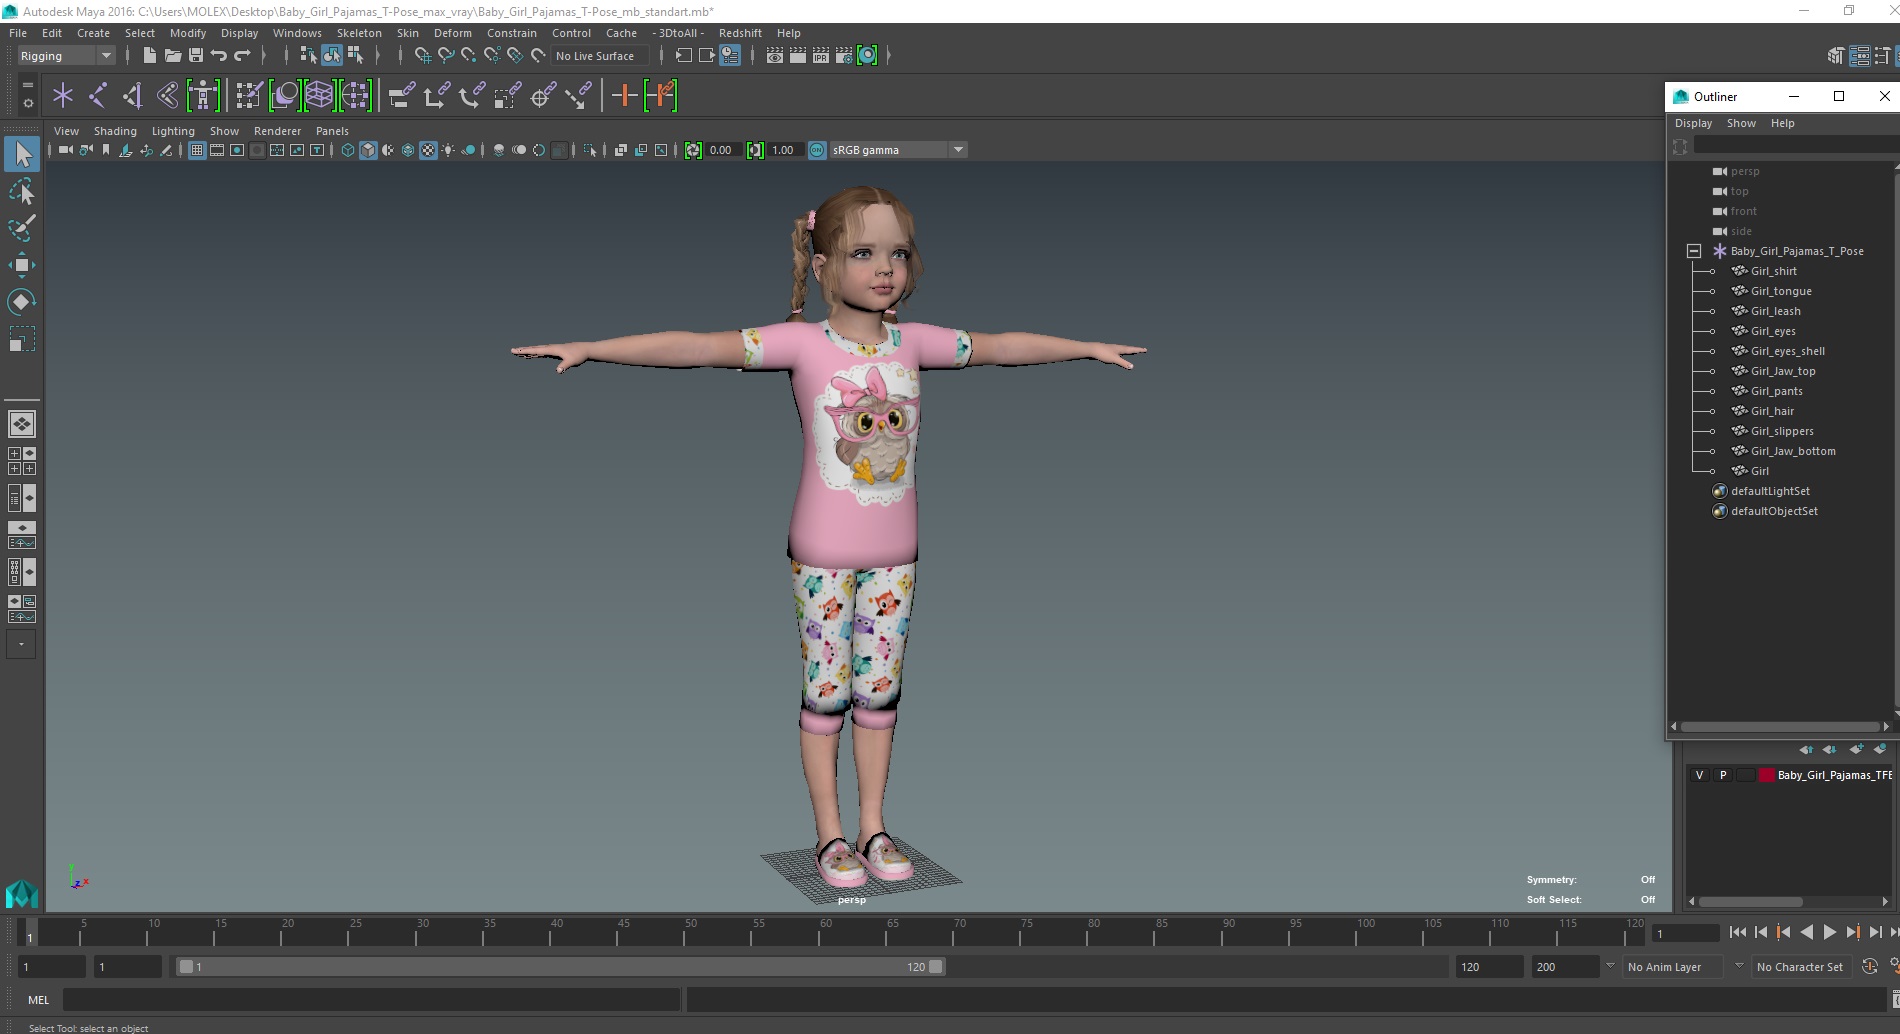Pick the Paint selection tool

(22, 228)
